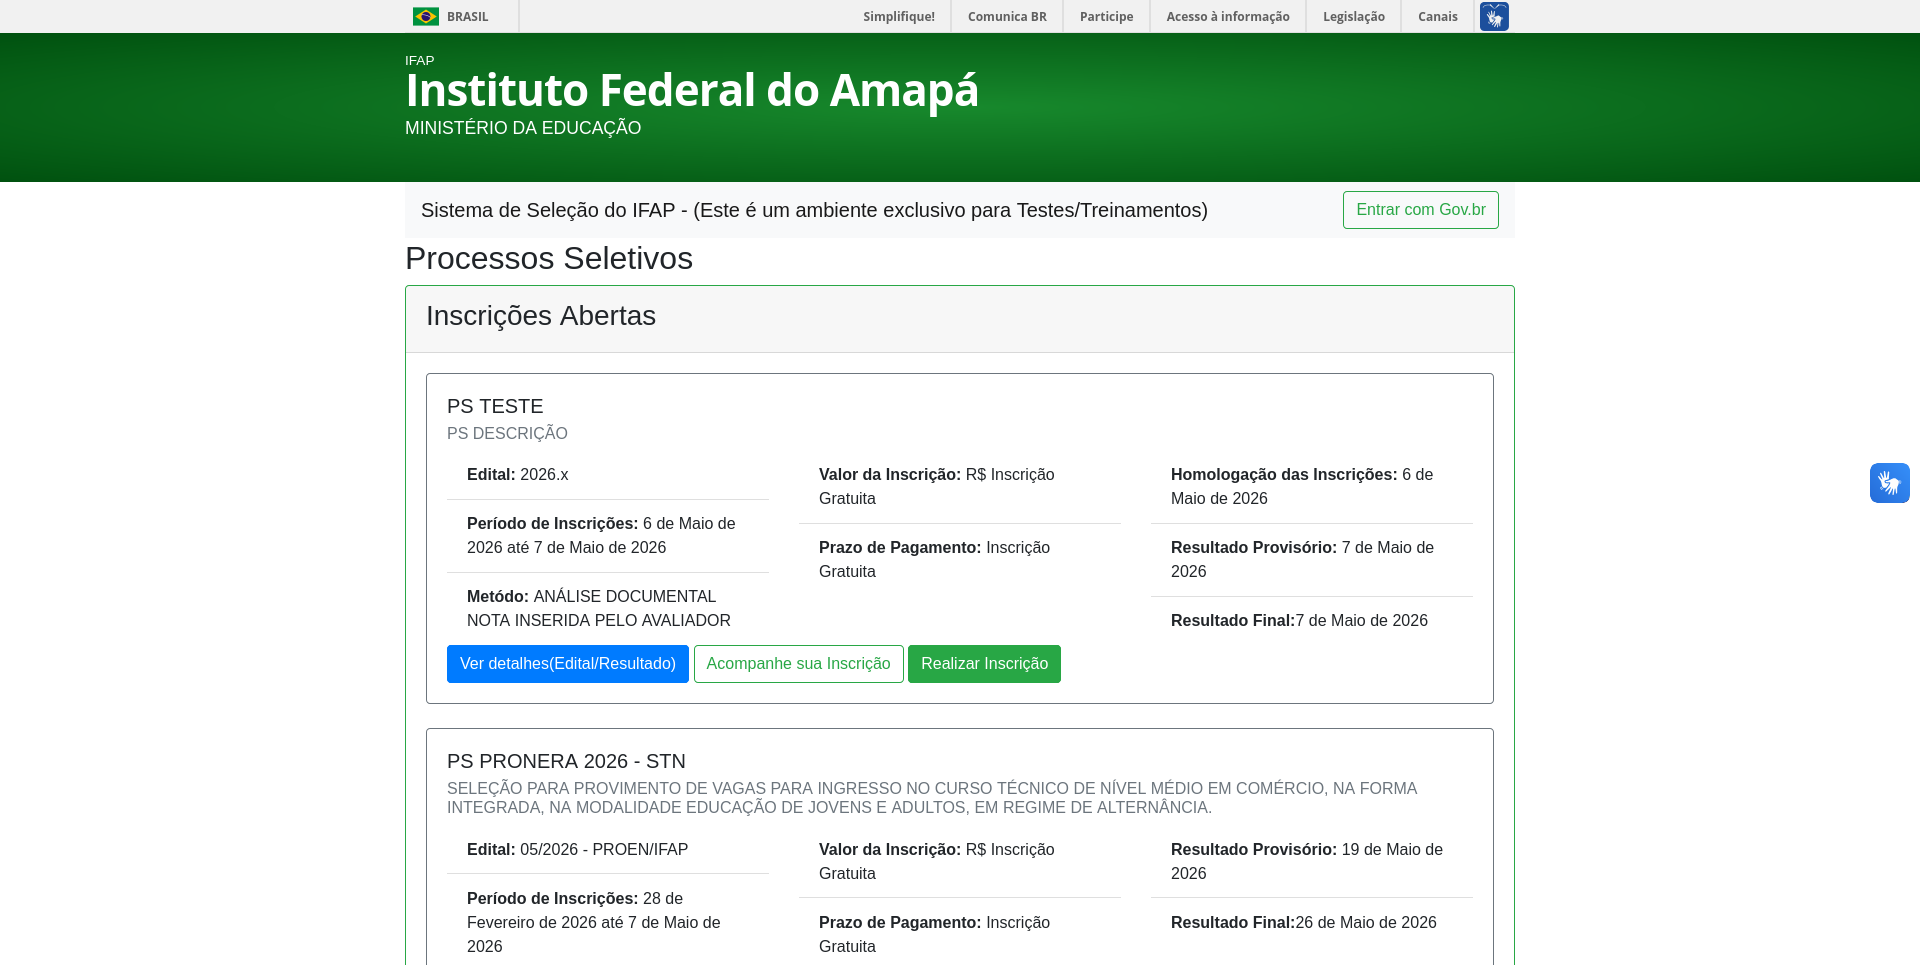The height and width of the screenshot is (965, 1920).
Task: Click Entrar com Gov.br button
Action: point(1421,210)
